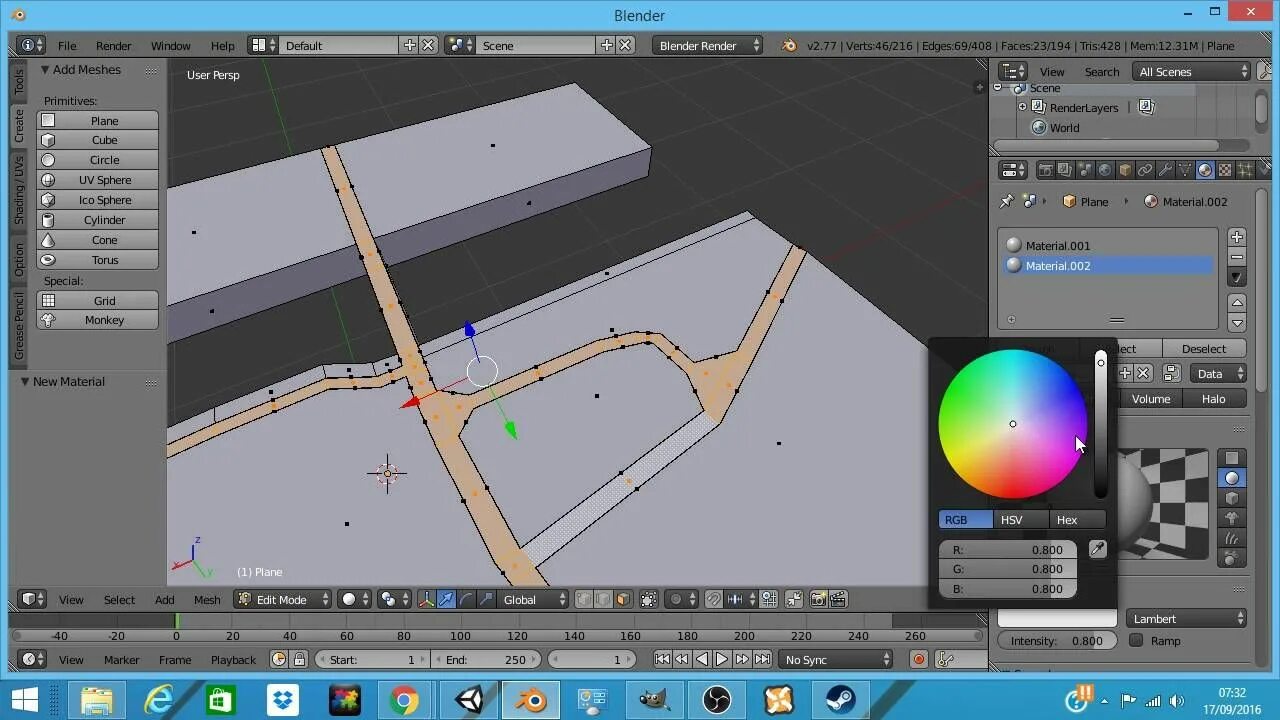Select the Translate manipulator arrow icon
The image size is (1280, 720).
tap(446, 599)
